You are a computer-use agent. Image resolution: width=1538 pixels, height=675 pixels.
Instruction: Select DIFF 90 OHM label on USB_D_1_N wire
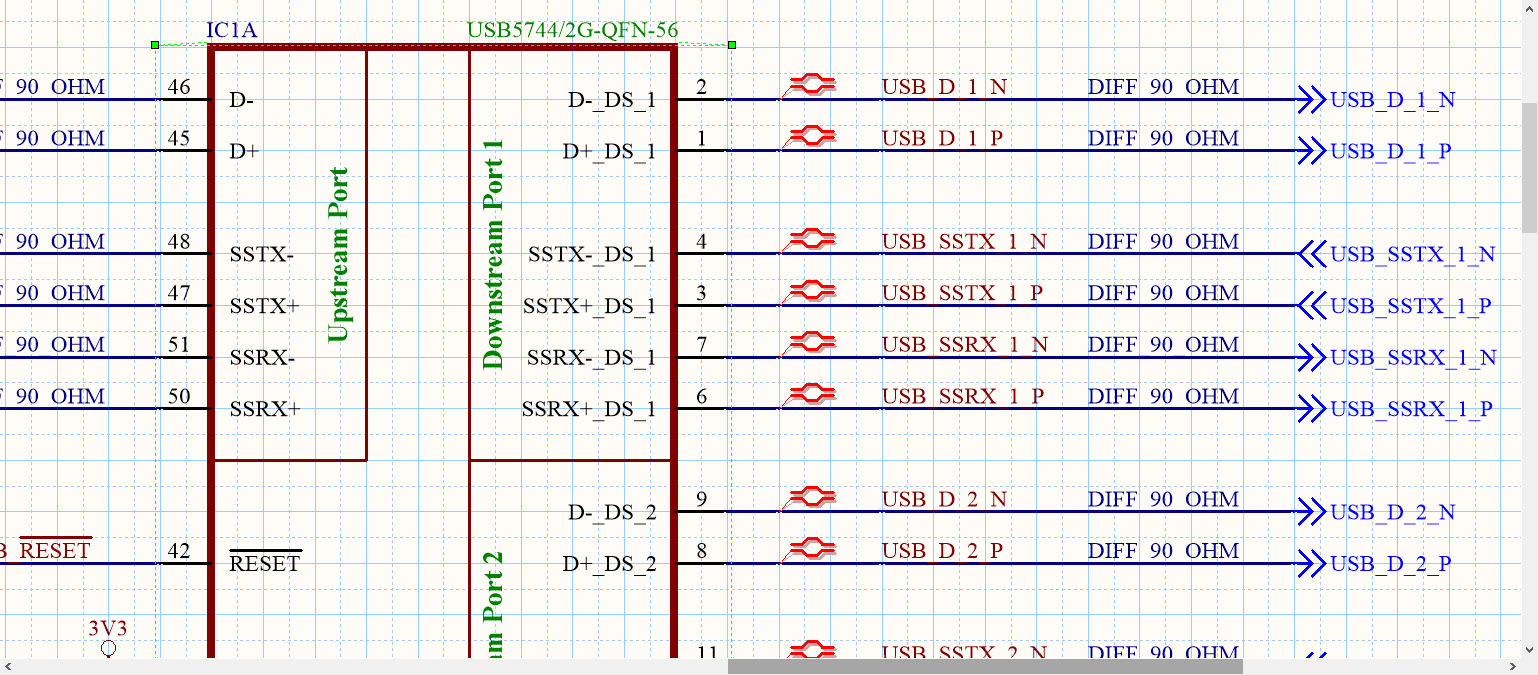[1164, 87]
